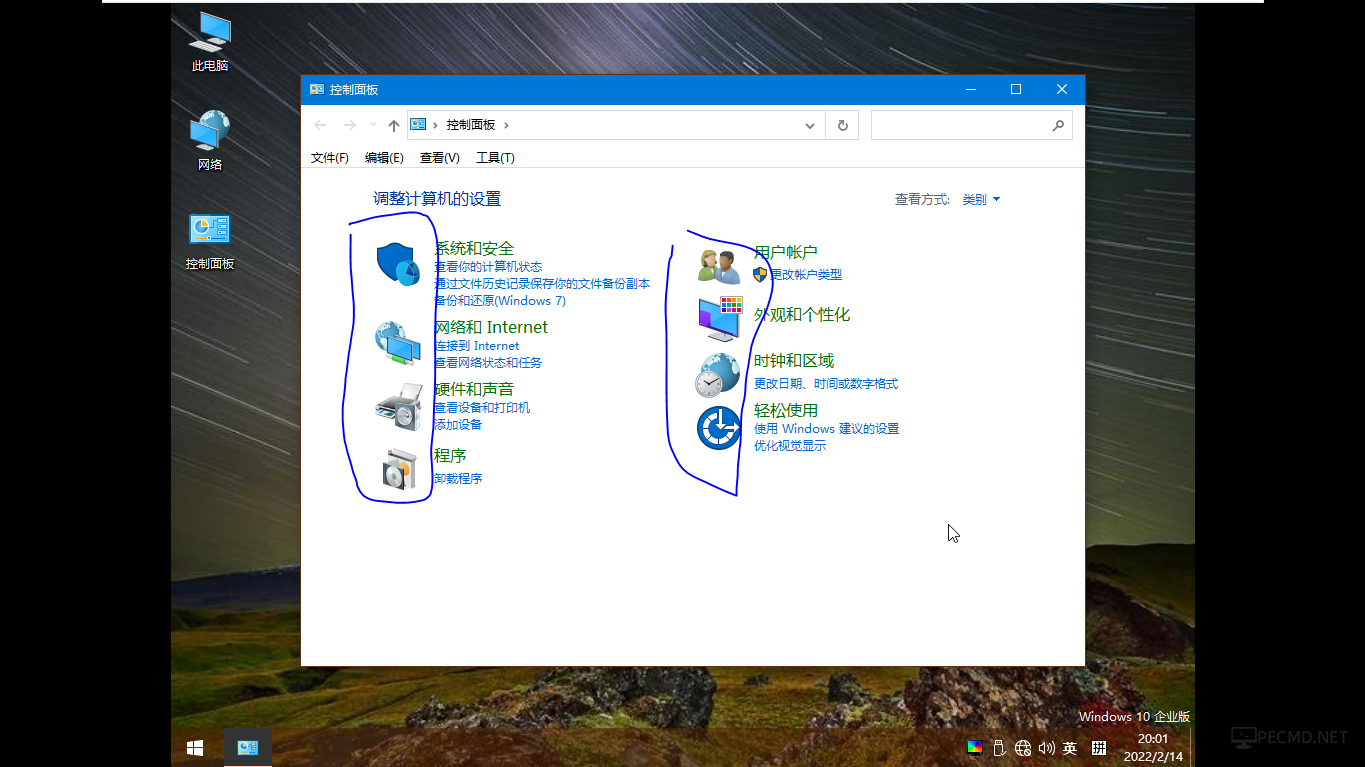This screenshot has width=1365, height=767.
Task: Open the 外观和个性化 heading link
Action: coord(802,315)
